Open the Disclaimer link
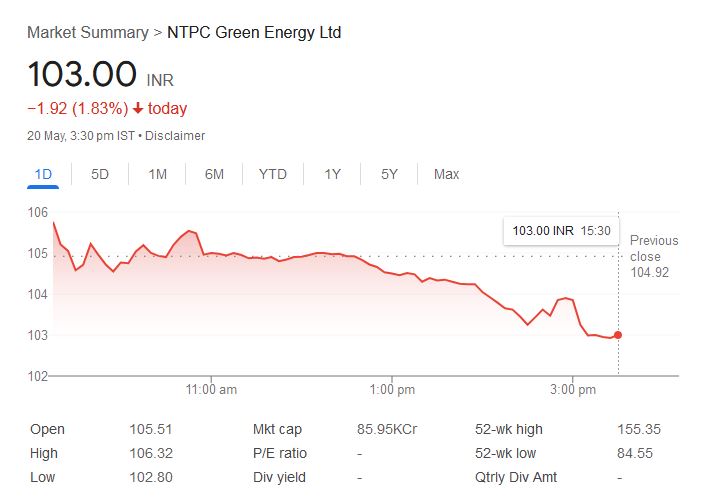The height and width of the screenshot is (502, 706). point(175,135)
